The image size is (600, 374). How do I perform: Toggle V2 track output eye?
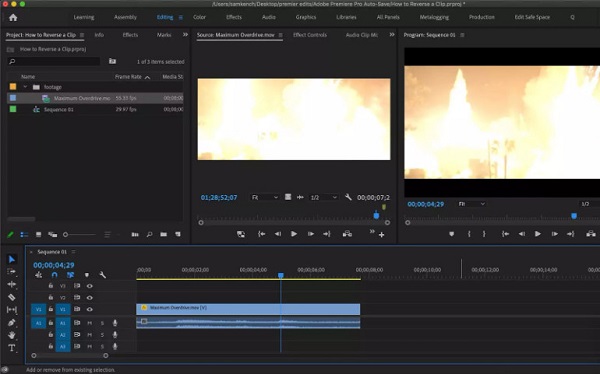point(90,297)
